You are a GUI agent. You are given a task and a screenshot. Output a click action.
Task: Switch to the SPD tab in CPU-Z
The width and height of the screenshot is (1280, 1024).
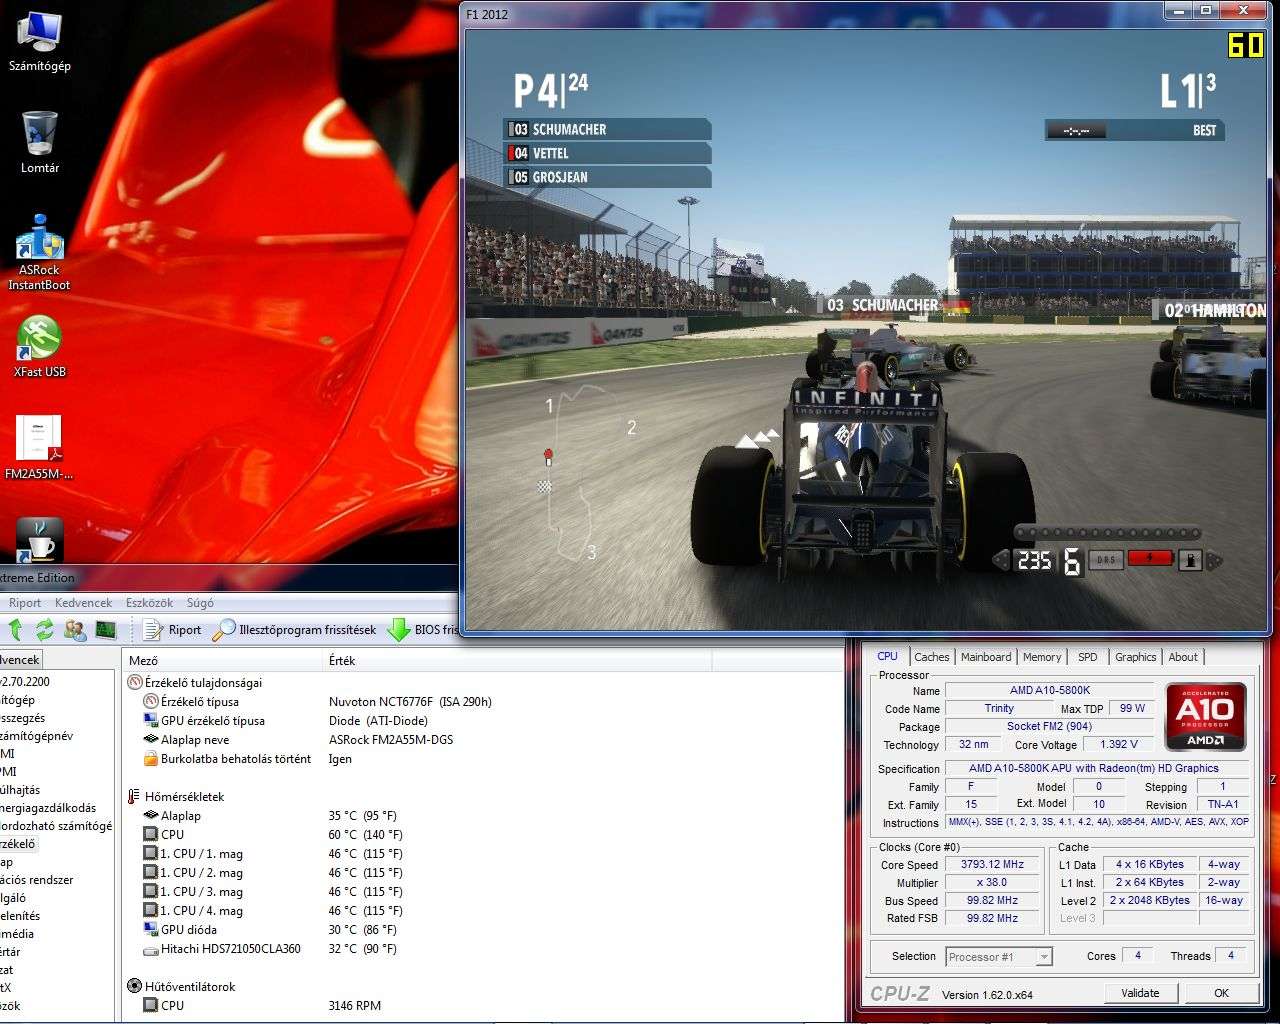click(x=1088, y=657)
